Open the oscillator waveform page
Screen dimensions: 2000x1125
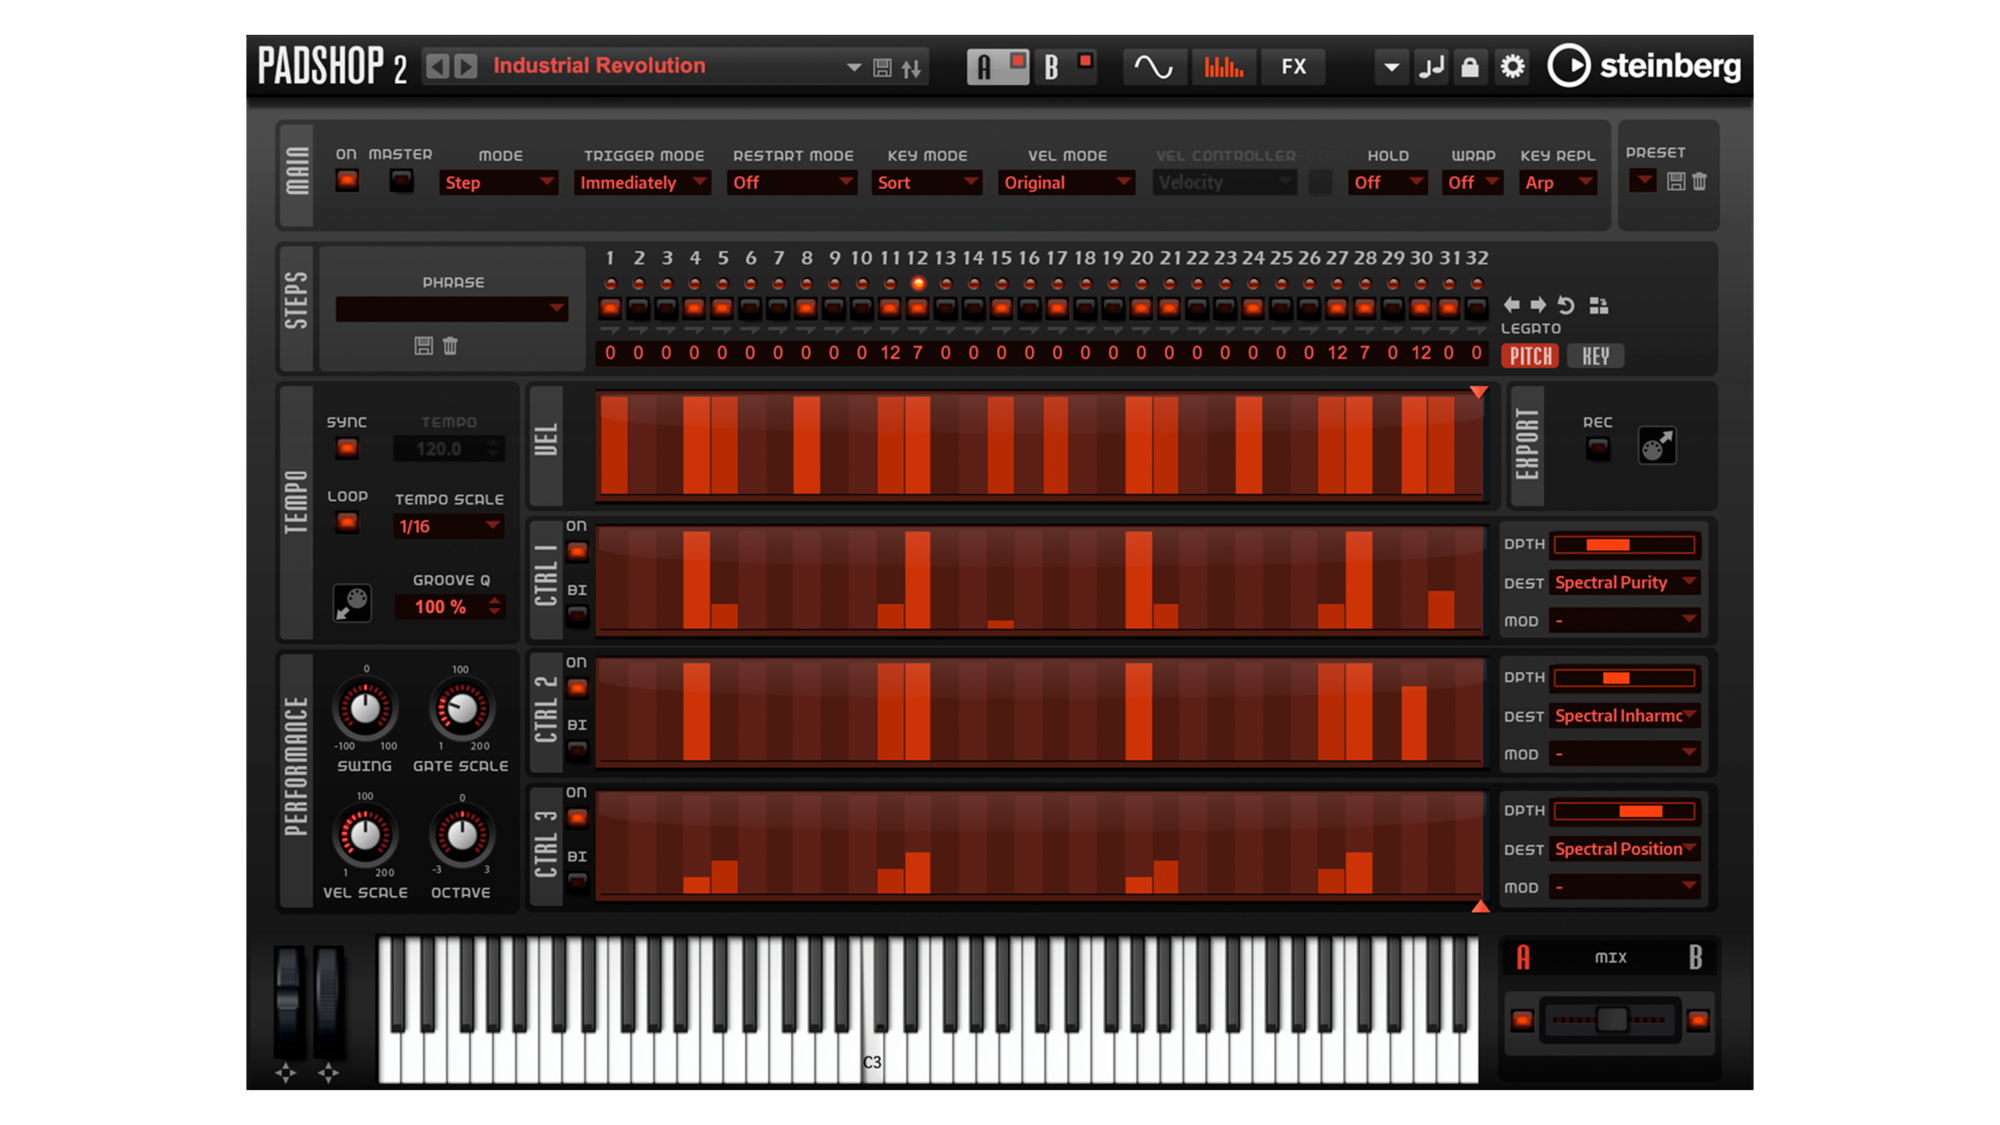[1153, 67]
